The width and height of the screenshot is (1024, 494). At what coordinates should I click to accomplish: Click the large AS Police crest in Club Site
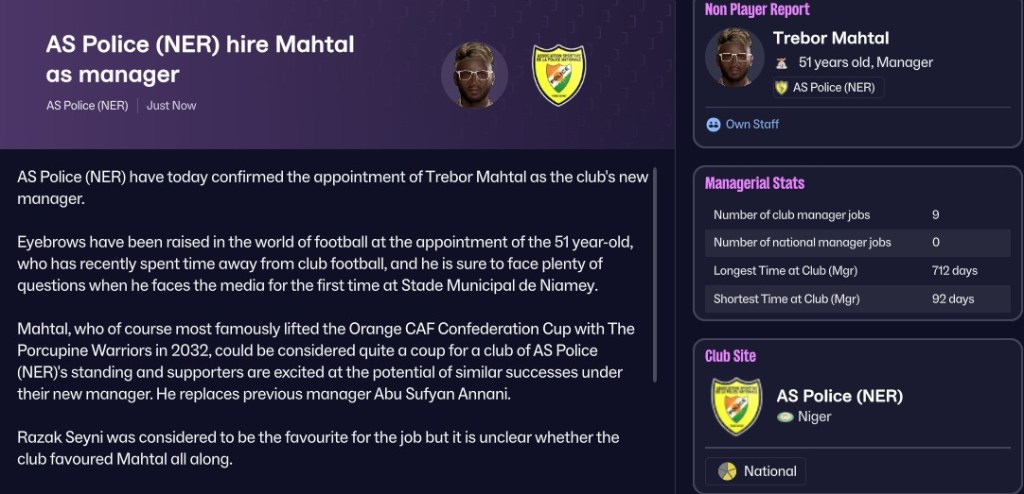tap(736, 406)
